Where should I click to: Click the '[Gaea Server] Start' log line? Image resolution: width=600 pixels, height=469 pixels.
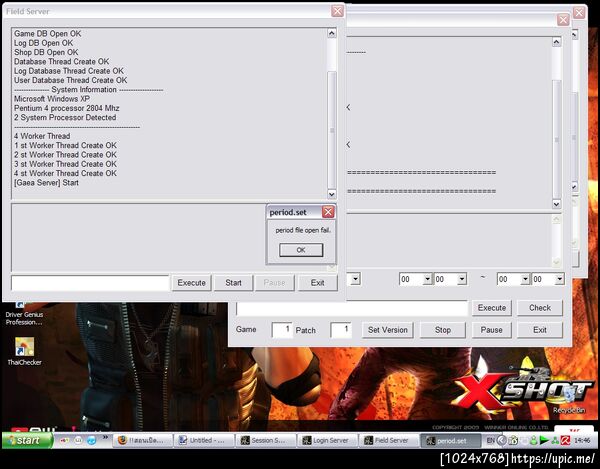46,182
